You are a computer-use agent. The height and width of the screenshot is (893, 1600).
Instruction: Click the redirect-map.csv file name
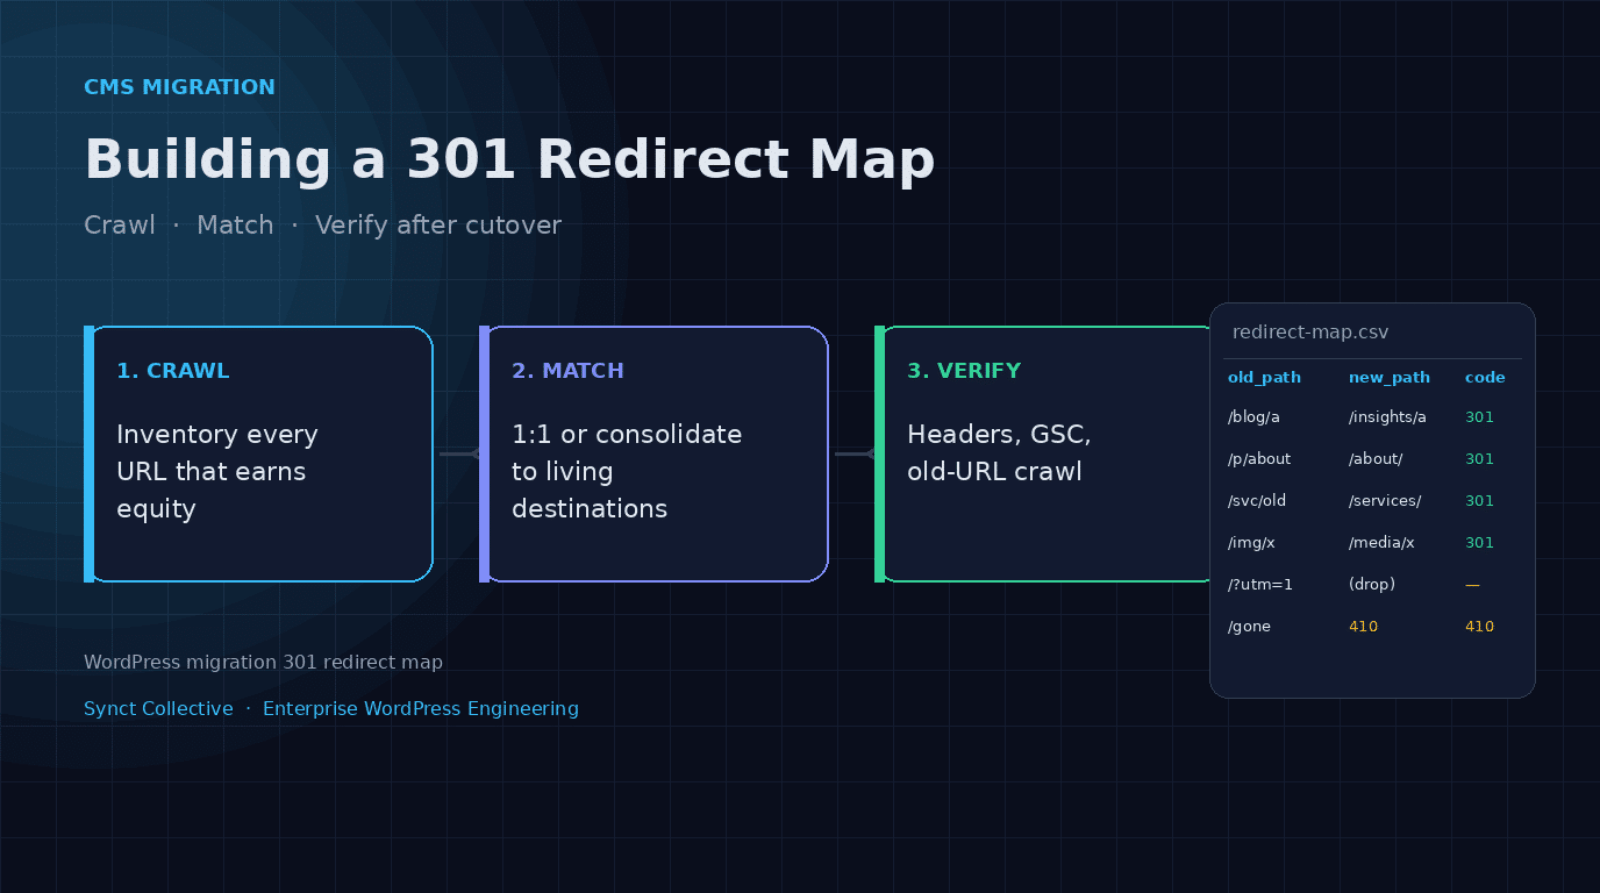pos(1310,332)
